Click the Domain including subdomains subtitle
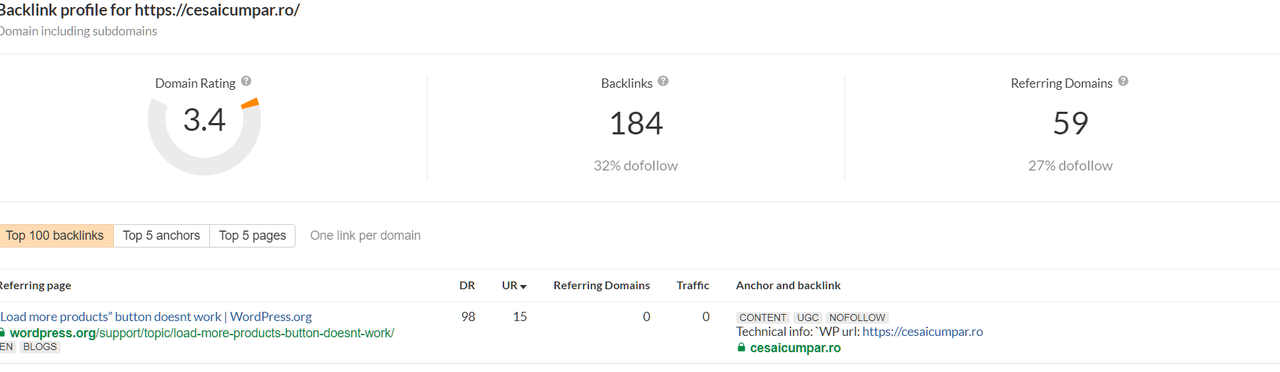 tap(78, 31)
